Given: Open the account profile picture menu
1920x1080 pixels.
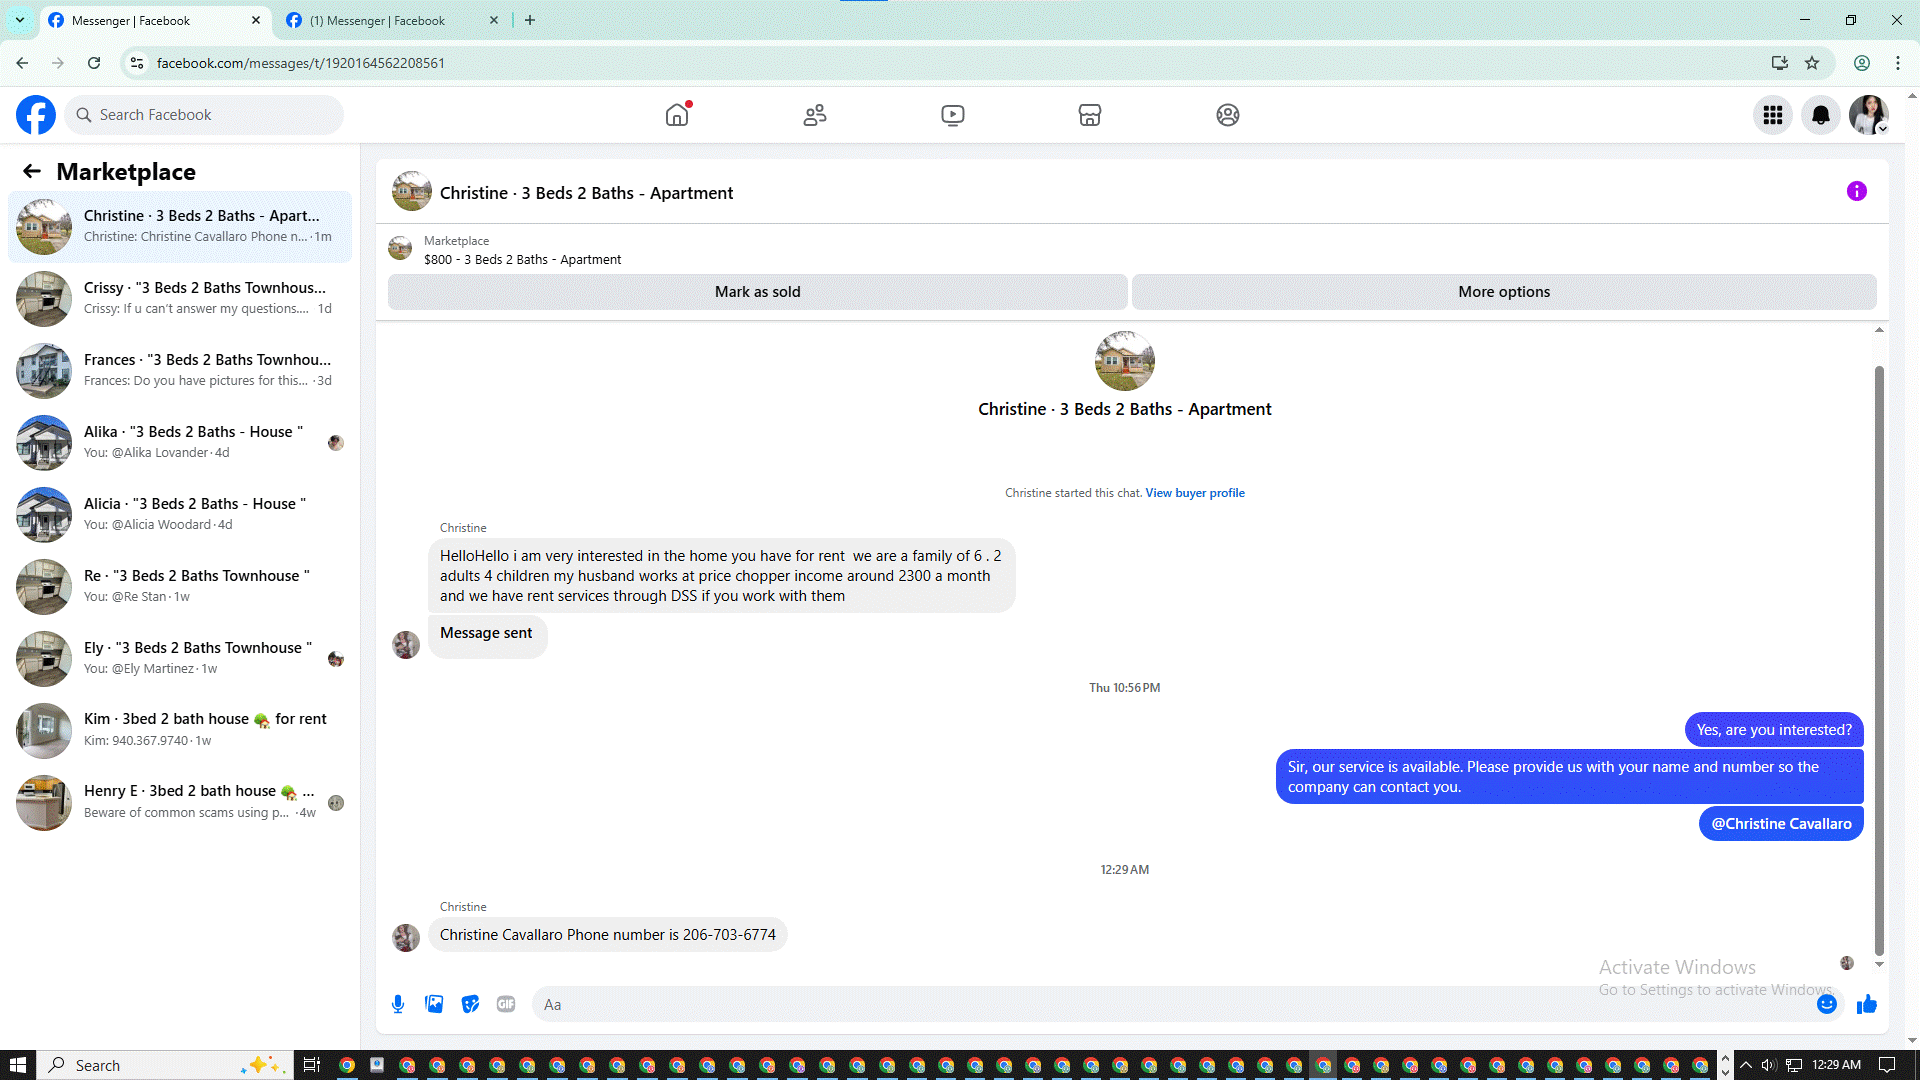Looking at the screenshot, I should [x=1869, y=115].
